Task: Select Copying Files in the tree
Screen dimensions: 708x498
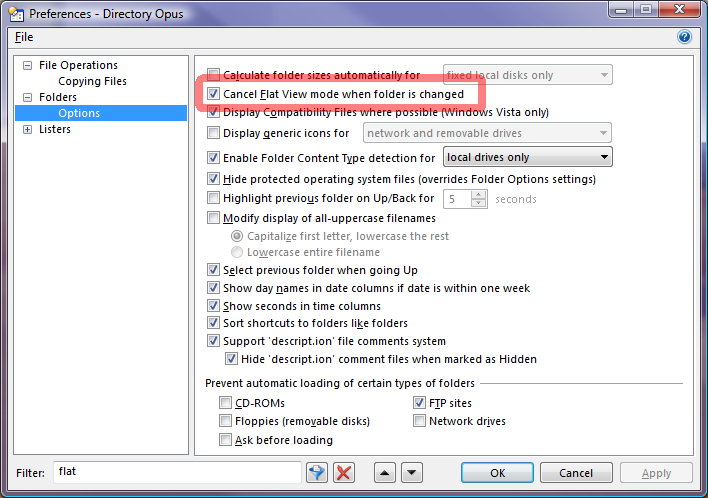Action: 92,81
